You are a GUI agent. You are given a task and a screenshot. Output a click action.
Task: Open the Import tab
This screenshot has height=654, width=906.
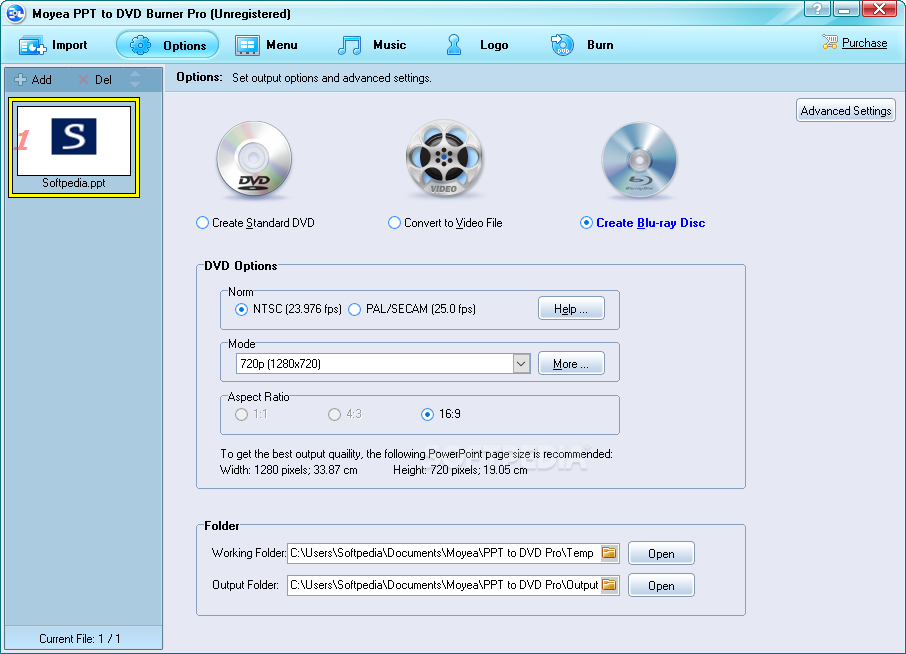53,45
